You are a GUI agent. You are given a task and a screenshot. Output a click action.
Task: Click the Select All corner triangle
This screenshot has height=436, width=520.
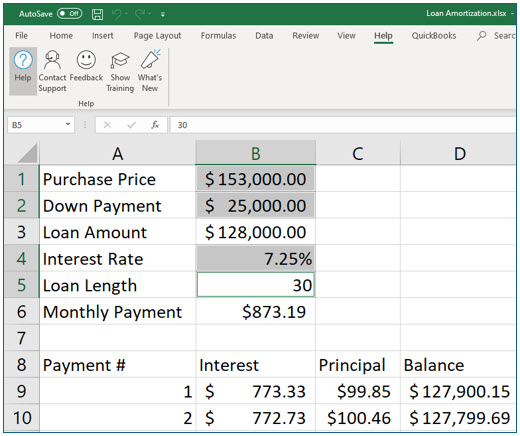[x=27, y=153]
